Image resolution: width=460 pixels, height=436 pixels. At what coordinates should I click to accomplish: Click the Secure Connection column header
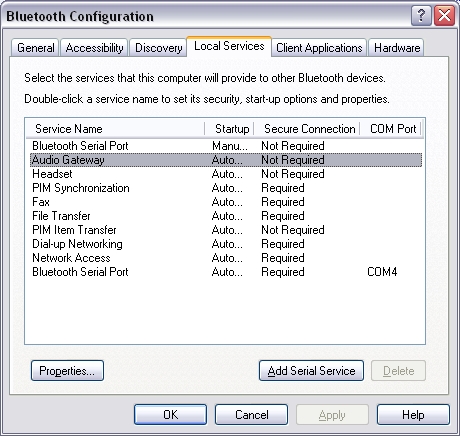pos(307,129)
